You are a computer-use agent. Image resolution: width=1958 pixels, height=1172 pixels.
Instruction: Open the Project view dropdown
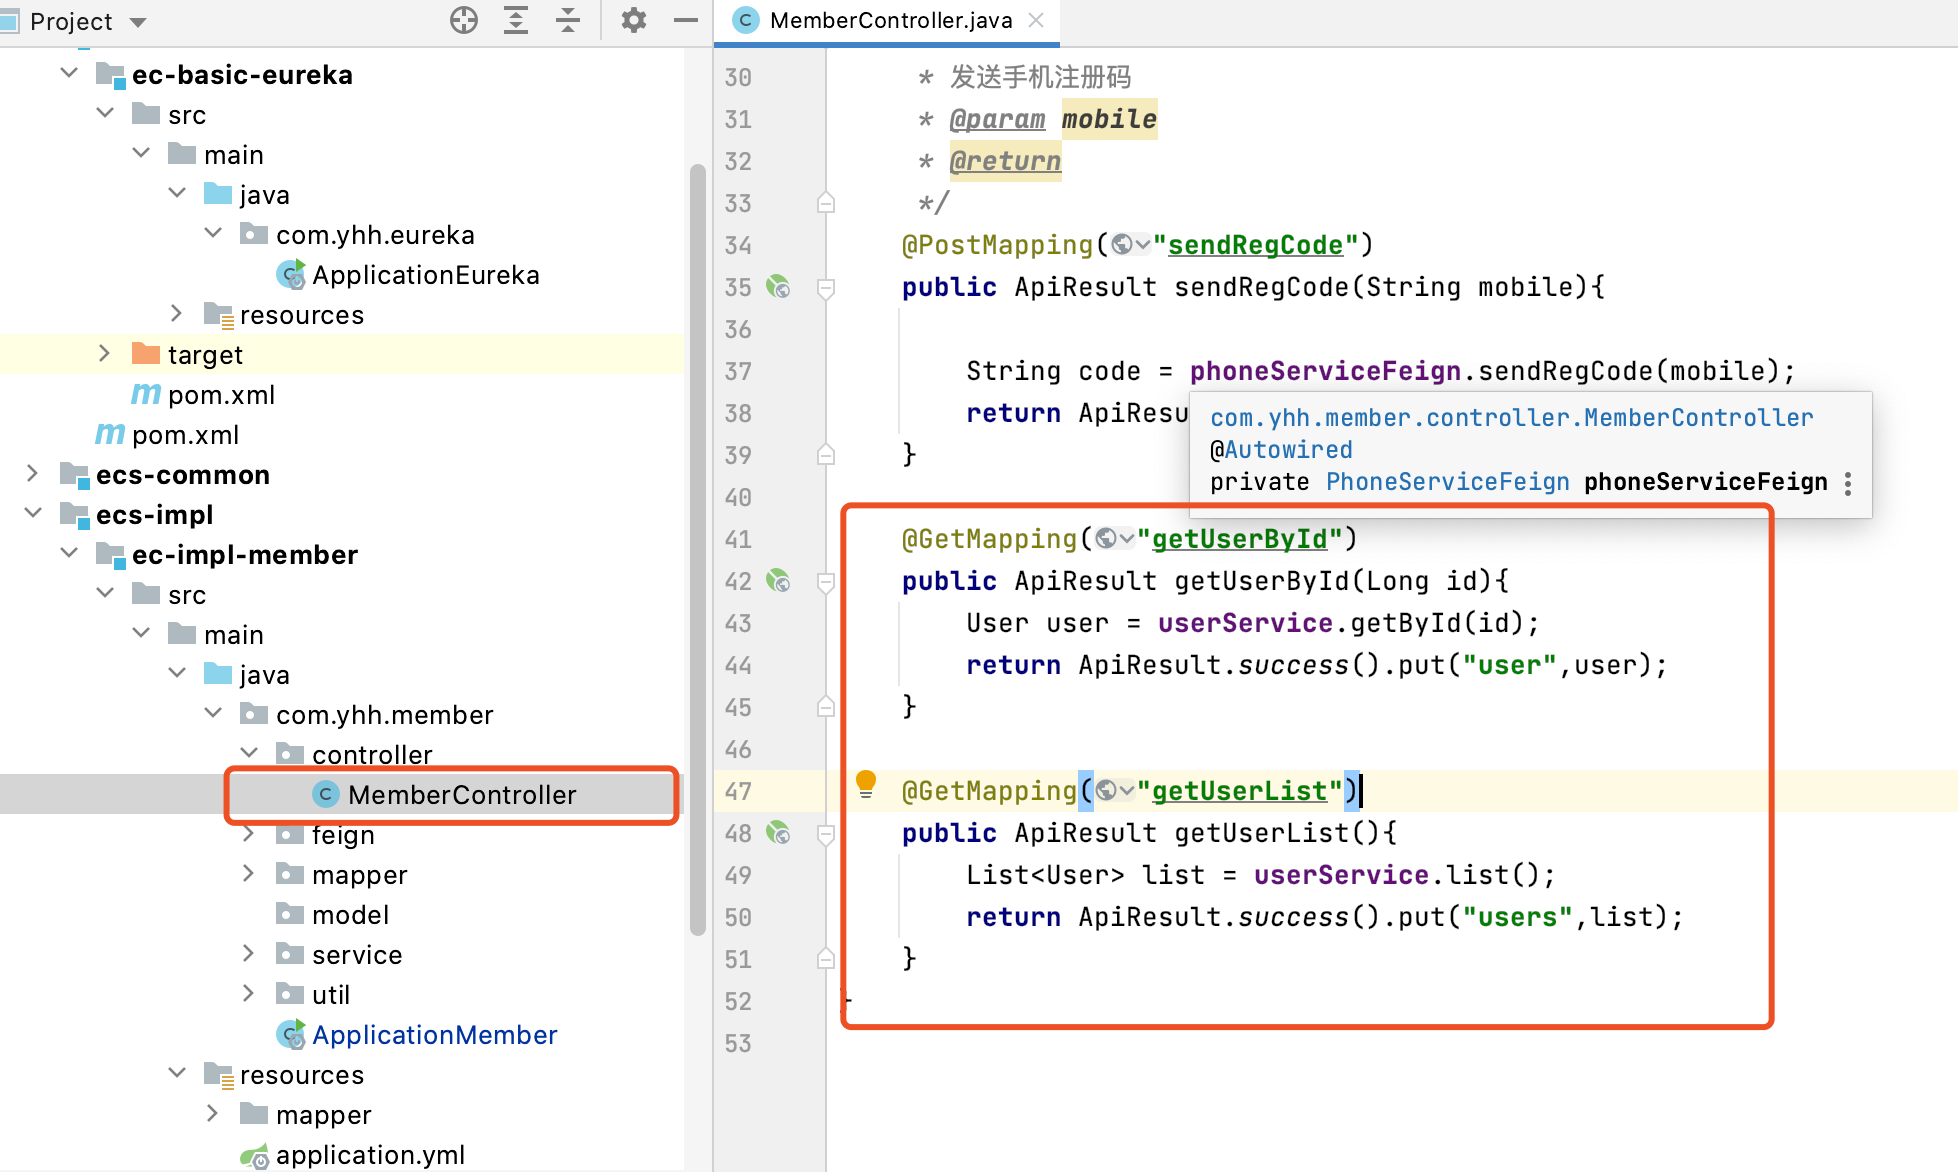(x=138, y=22)
